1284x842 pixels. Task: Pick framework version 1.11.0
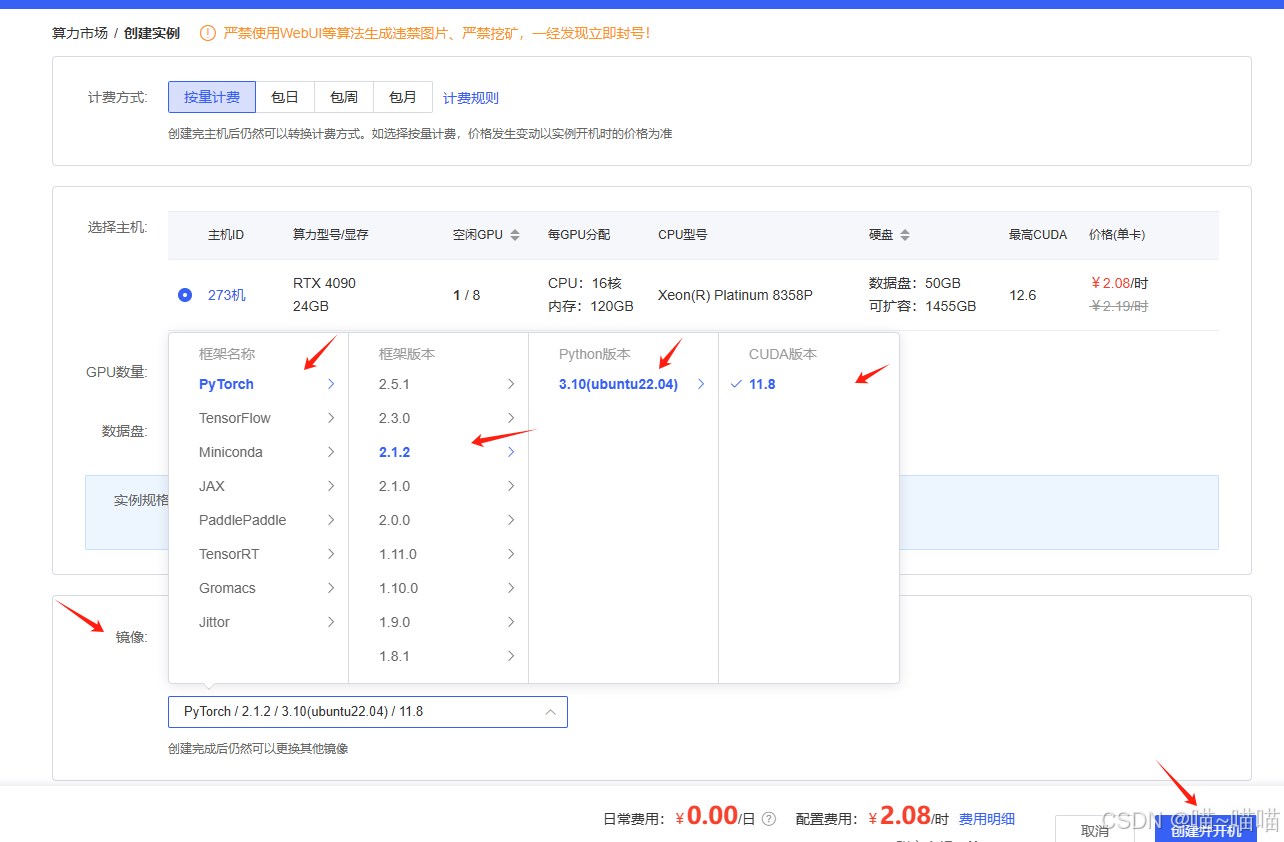pos(398,554)
